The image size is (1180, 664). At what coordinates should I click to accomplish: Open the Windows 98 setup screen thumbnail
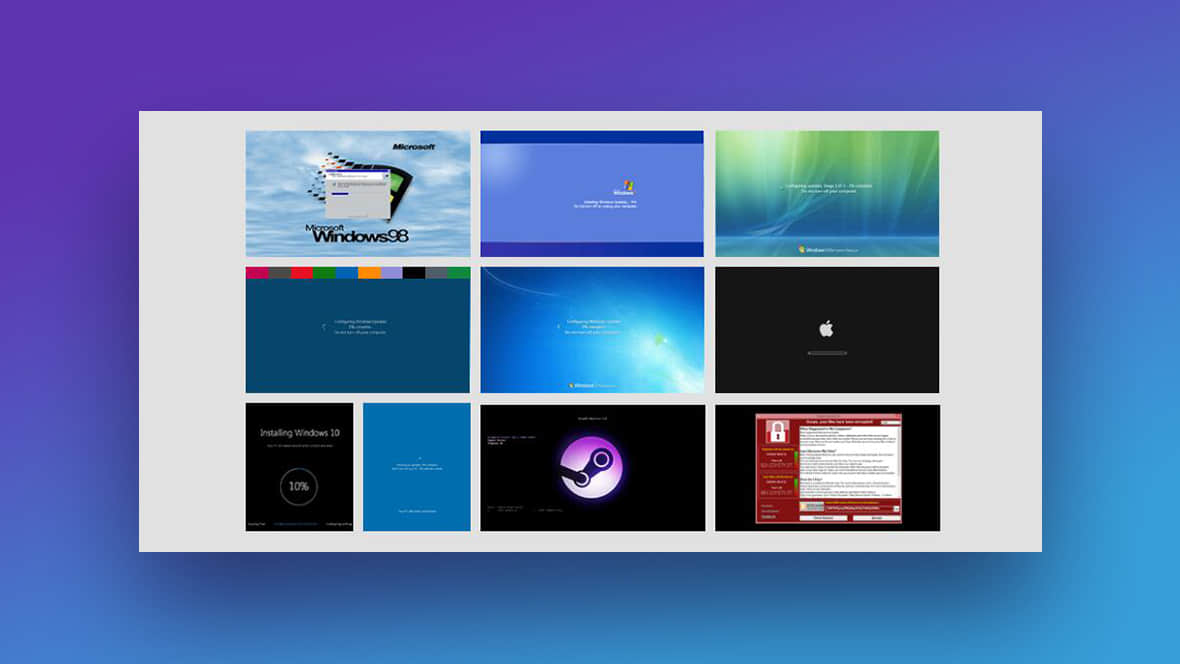pos(357,193)
